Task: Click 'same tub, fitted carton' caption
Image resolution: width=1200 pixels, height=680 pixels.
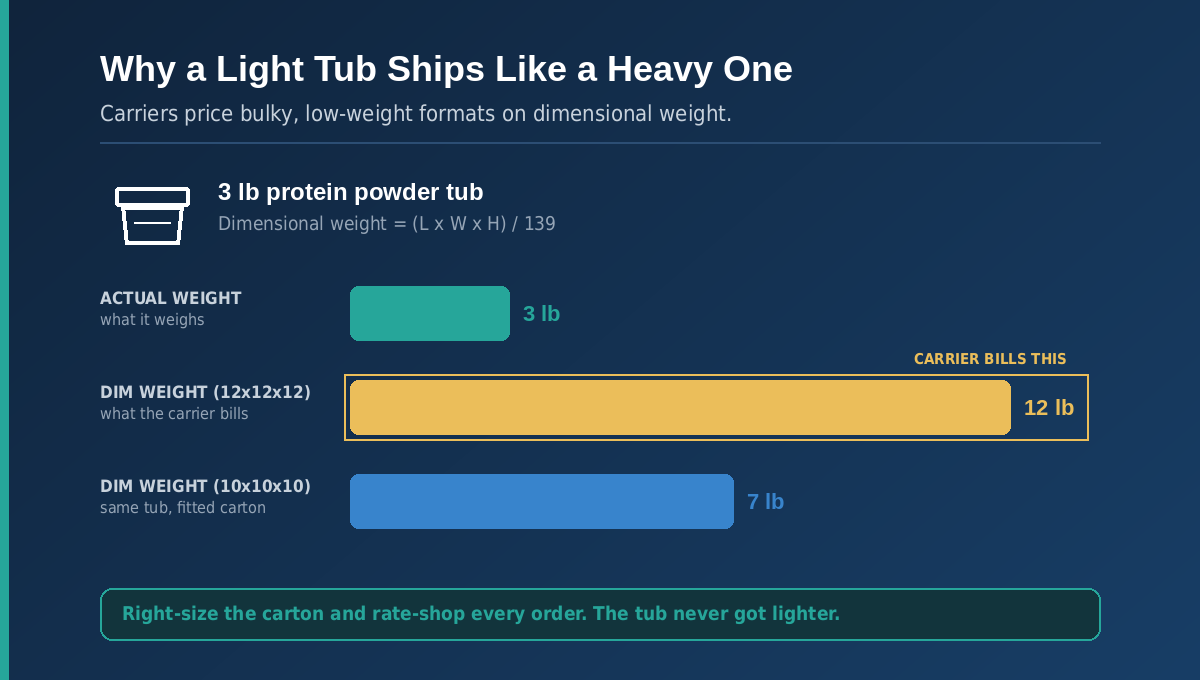Action: pyautogui.click(x=183, y=508)
